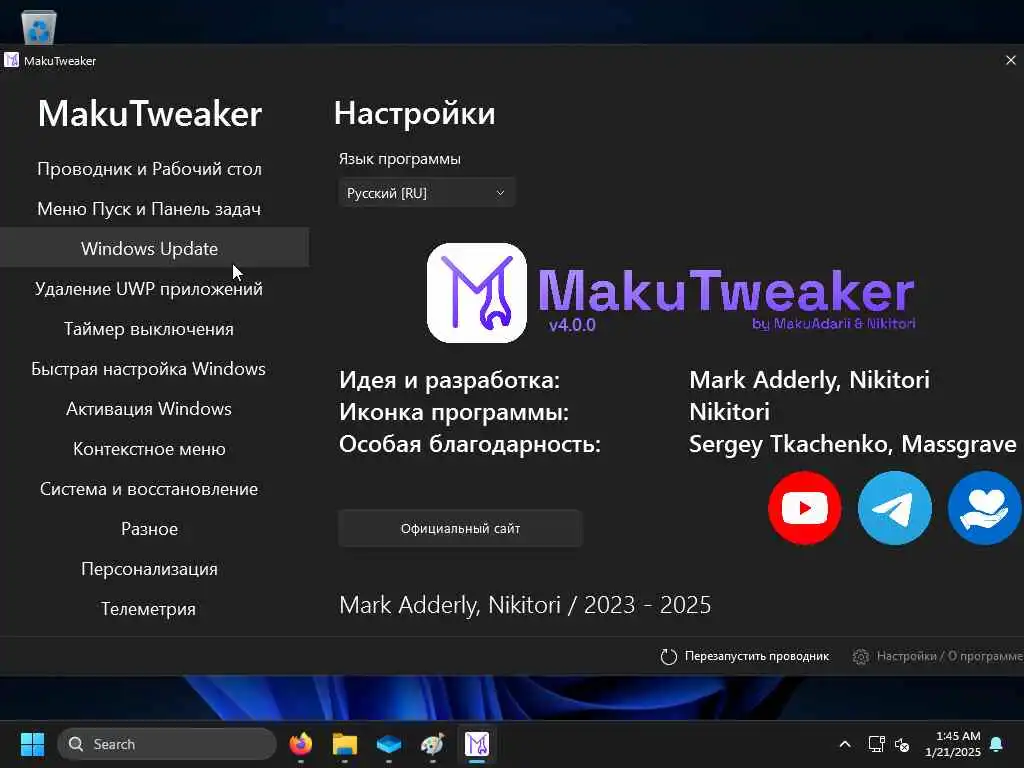Select the Разное section
The image size is (1024, 768).
(x=150, y=529)
